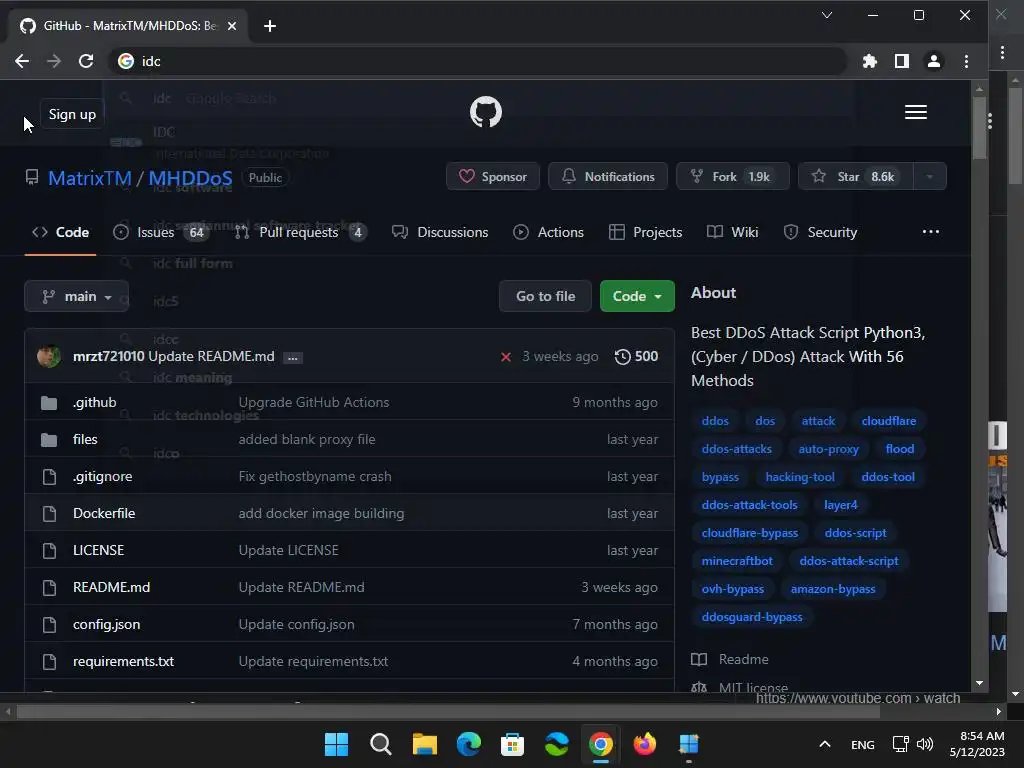Open the README.md file

(111, 587)
